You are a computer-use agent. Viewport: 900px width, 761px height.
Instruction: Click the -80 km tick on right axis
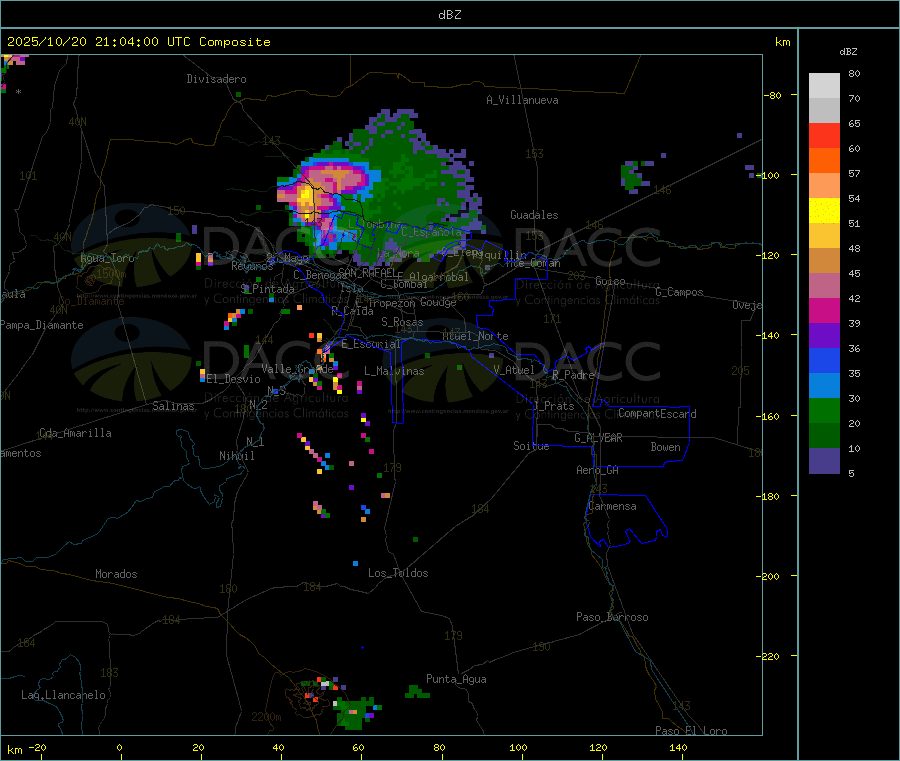772,95
